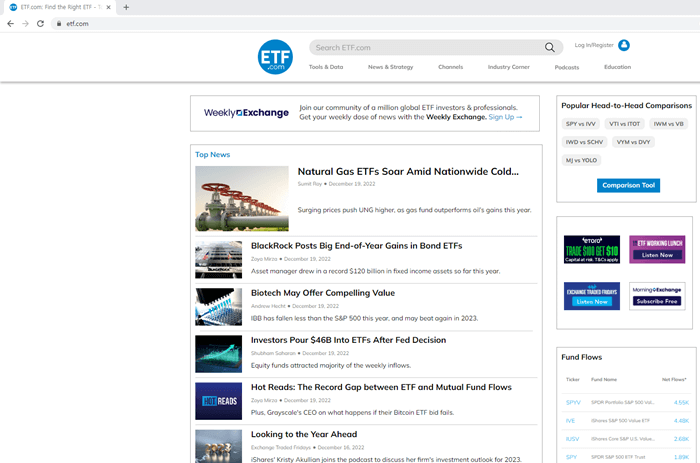
Task: Click the ETF.com logo
Action: pos(275,57)
